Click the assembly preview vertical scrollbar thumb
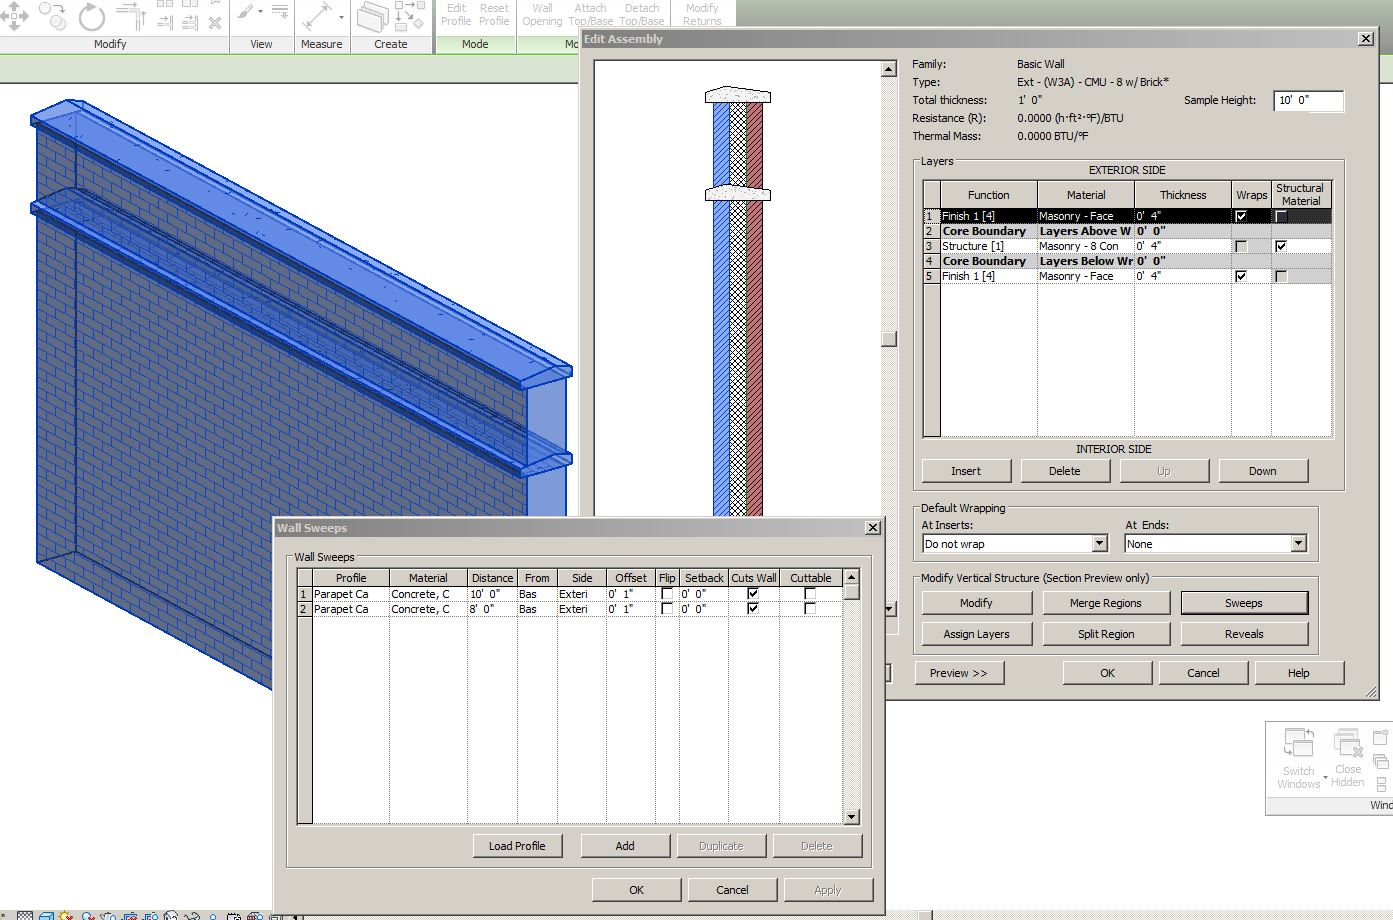 coord(889,339)
